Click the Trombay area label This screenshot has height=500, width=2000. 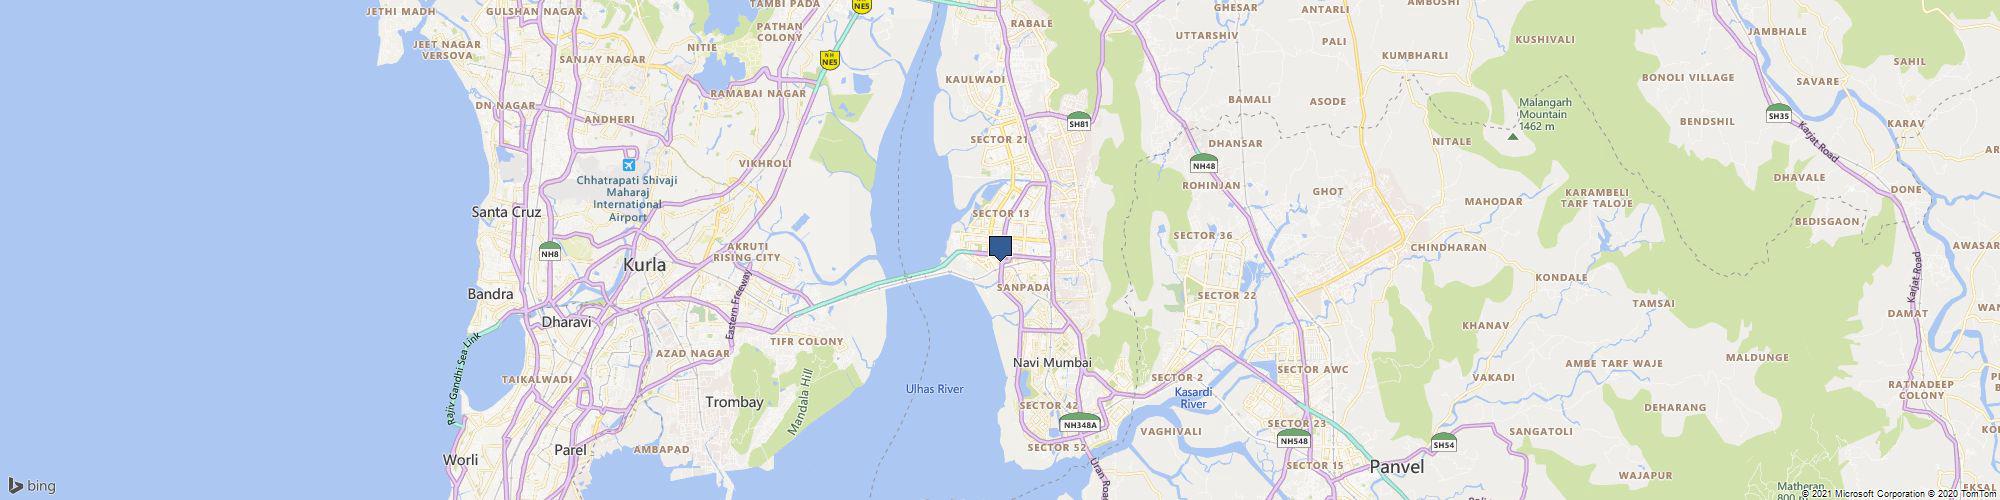point(734,402)
